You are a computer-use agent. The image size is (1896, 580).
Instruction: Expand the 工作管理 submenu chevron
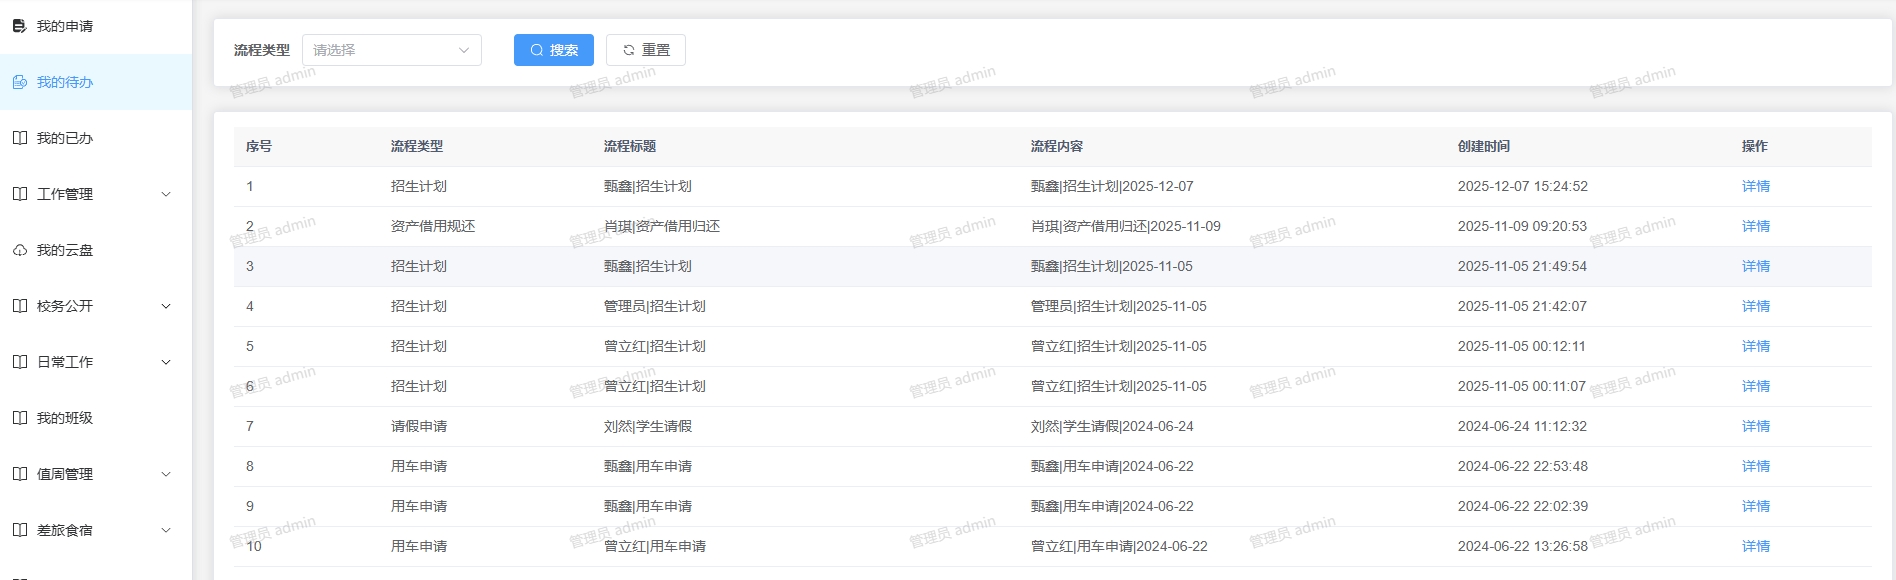point(166,194)
